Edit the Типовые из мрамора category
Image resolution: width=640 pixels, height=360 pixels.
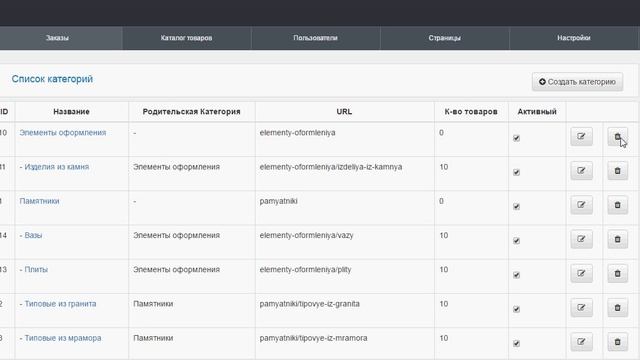[581, 342]
